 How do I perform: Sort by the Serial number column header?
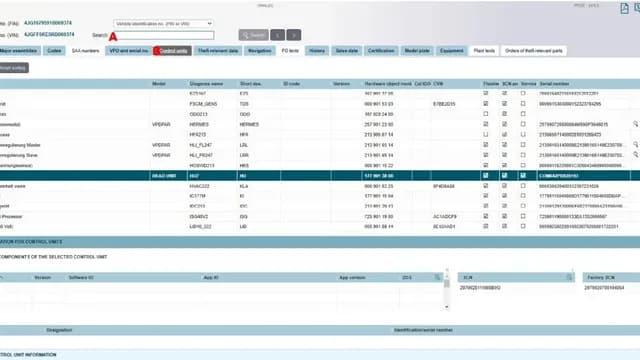click(554, 84)
